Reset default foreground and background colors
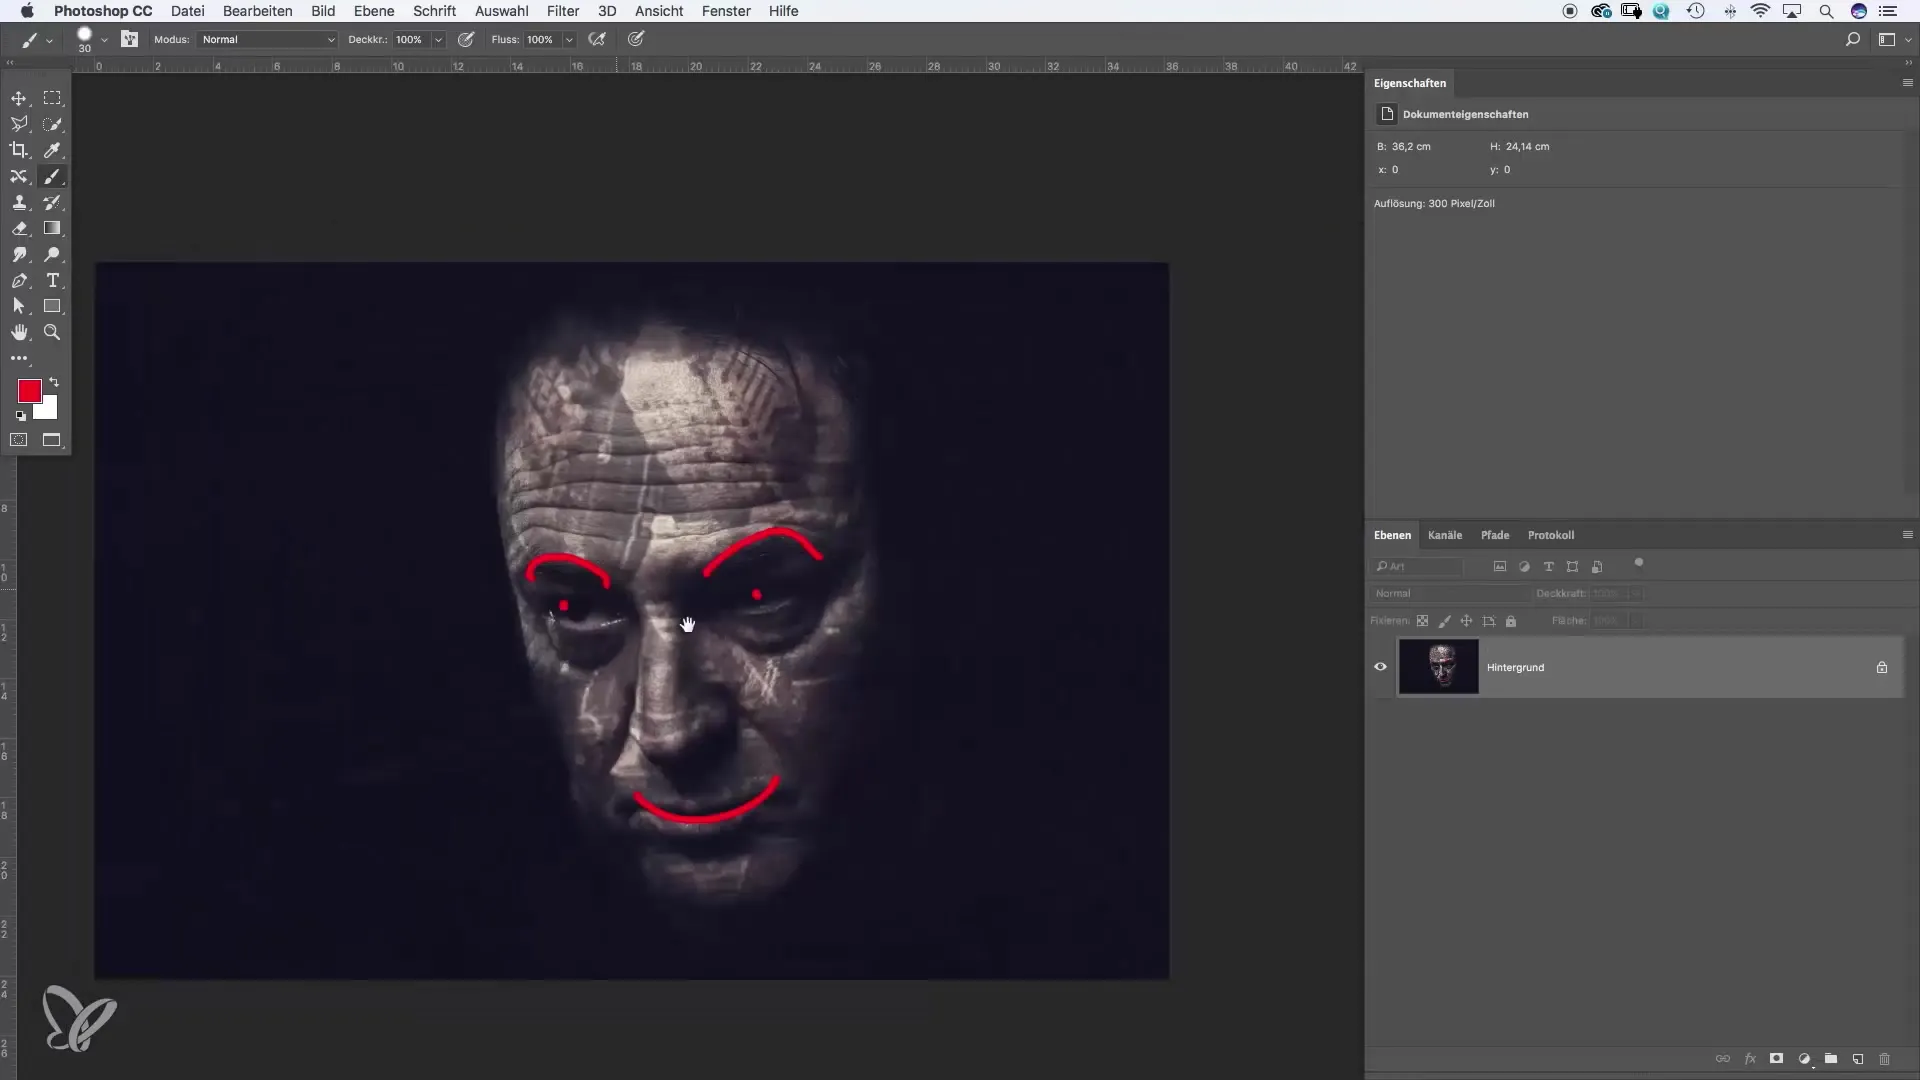Viewport: 1920px width, 1080px height. tap(20, 415)
